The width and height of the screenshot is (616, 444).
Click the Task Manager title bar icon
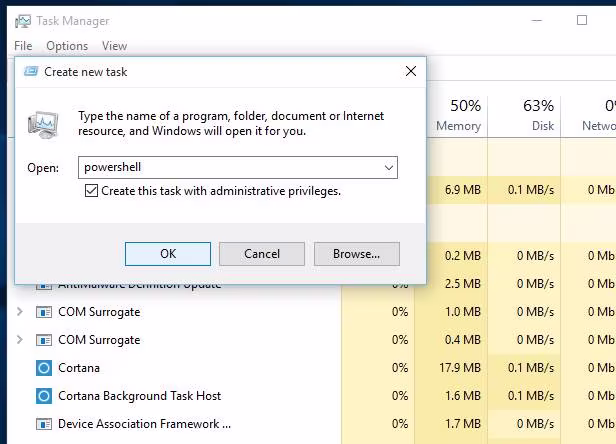click(23, 21)
